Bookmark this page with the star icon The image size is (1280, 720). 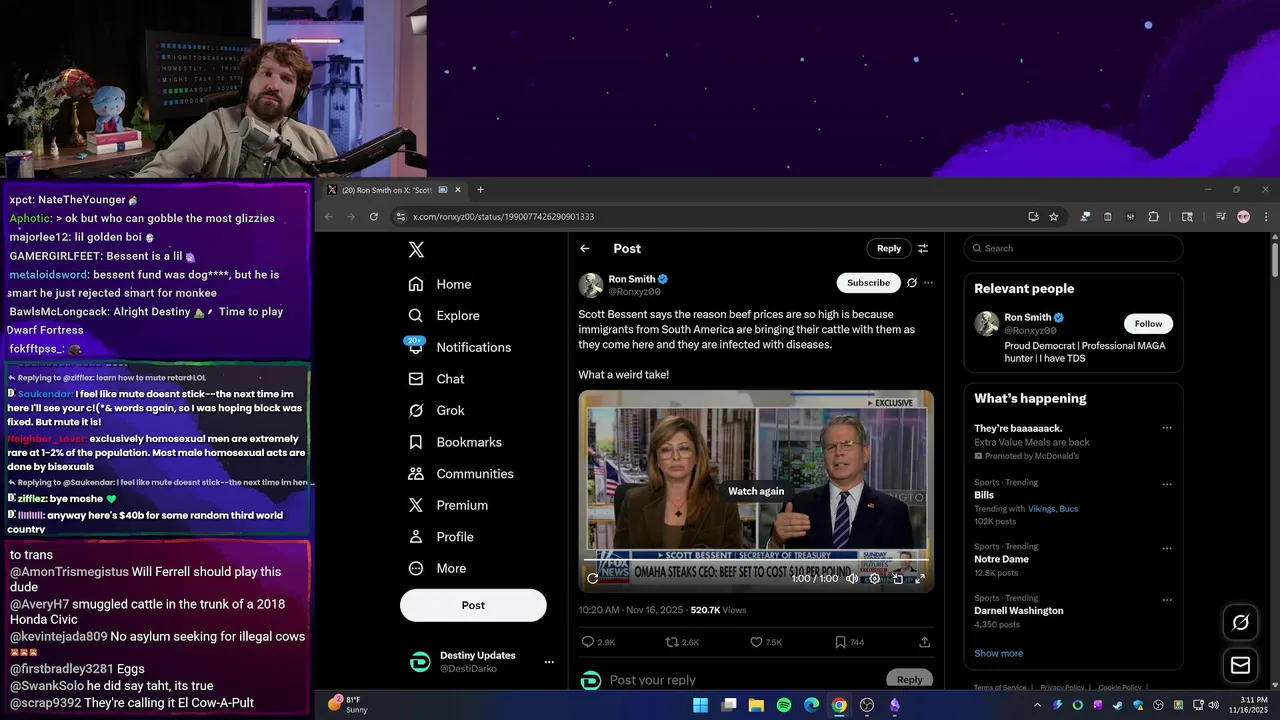(1053, 216)
